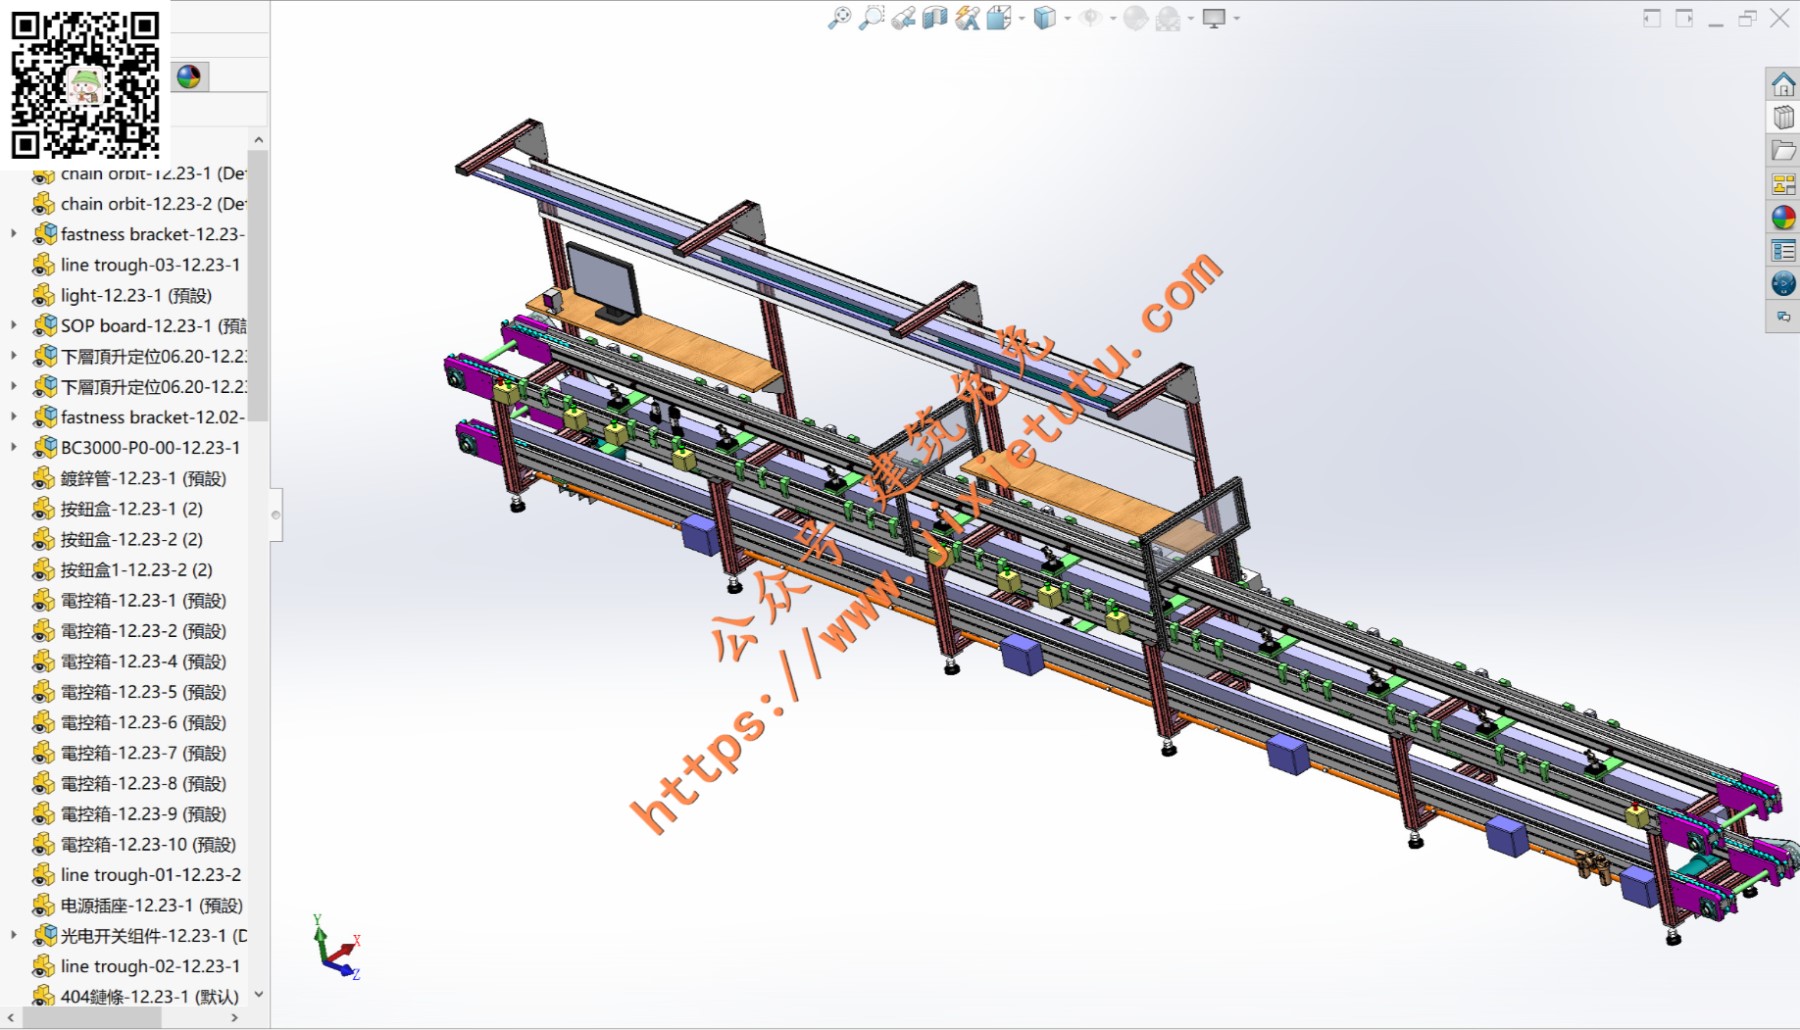Activate the Previous View icon
This screenshot has width=1800, height=1030.
[x=903, y=18]
